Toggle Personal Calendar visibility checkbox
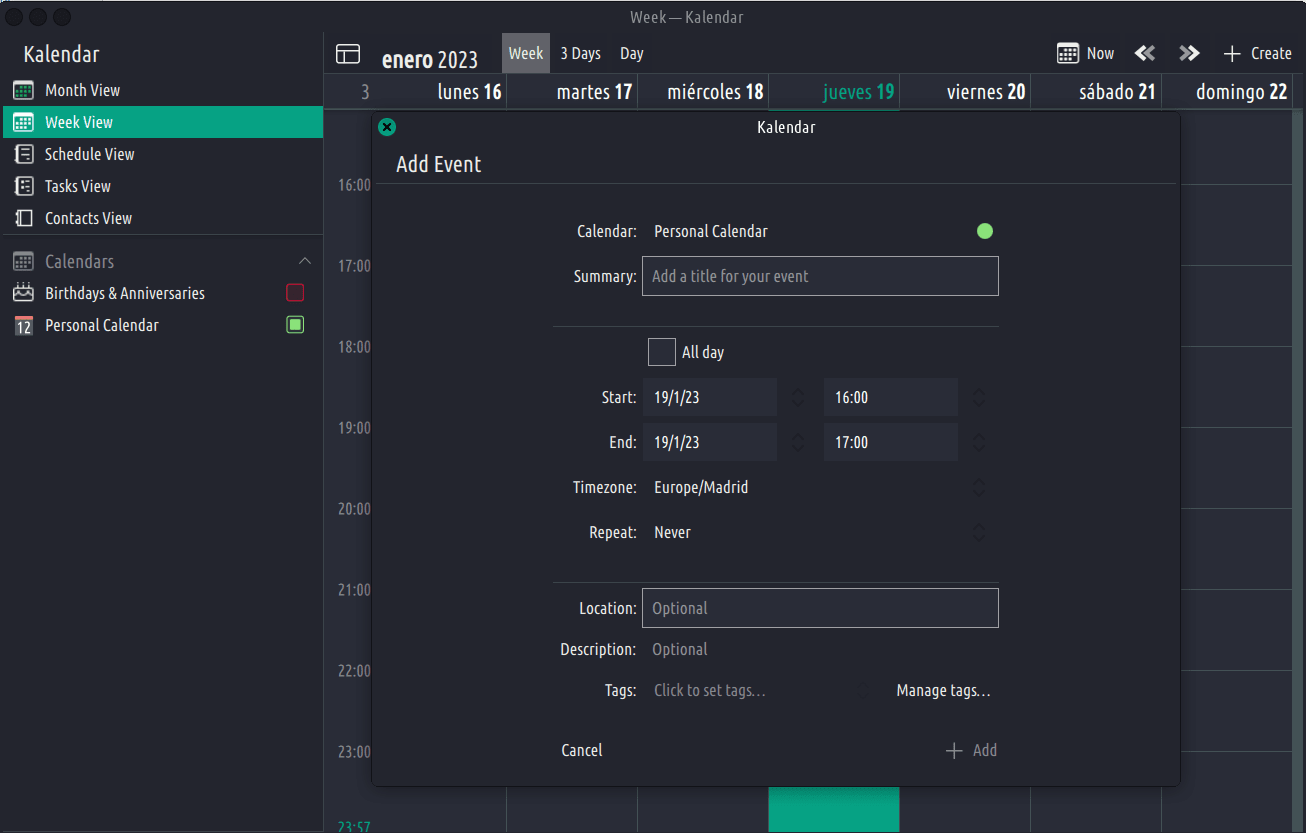The image size is (1306, 833). tap(295, 325)
